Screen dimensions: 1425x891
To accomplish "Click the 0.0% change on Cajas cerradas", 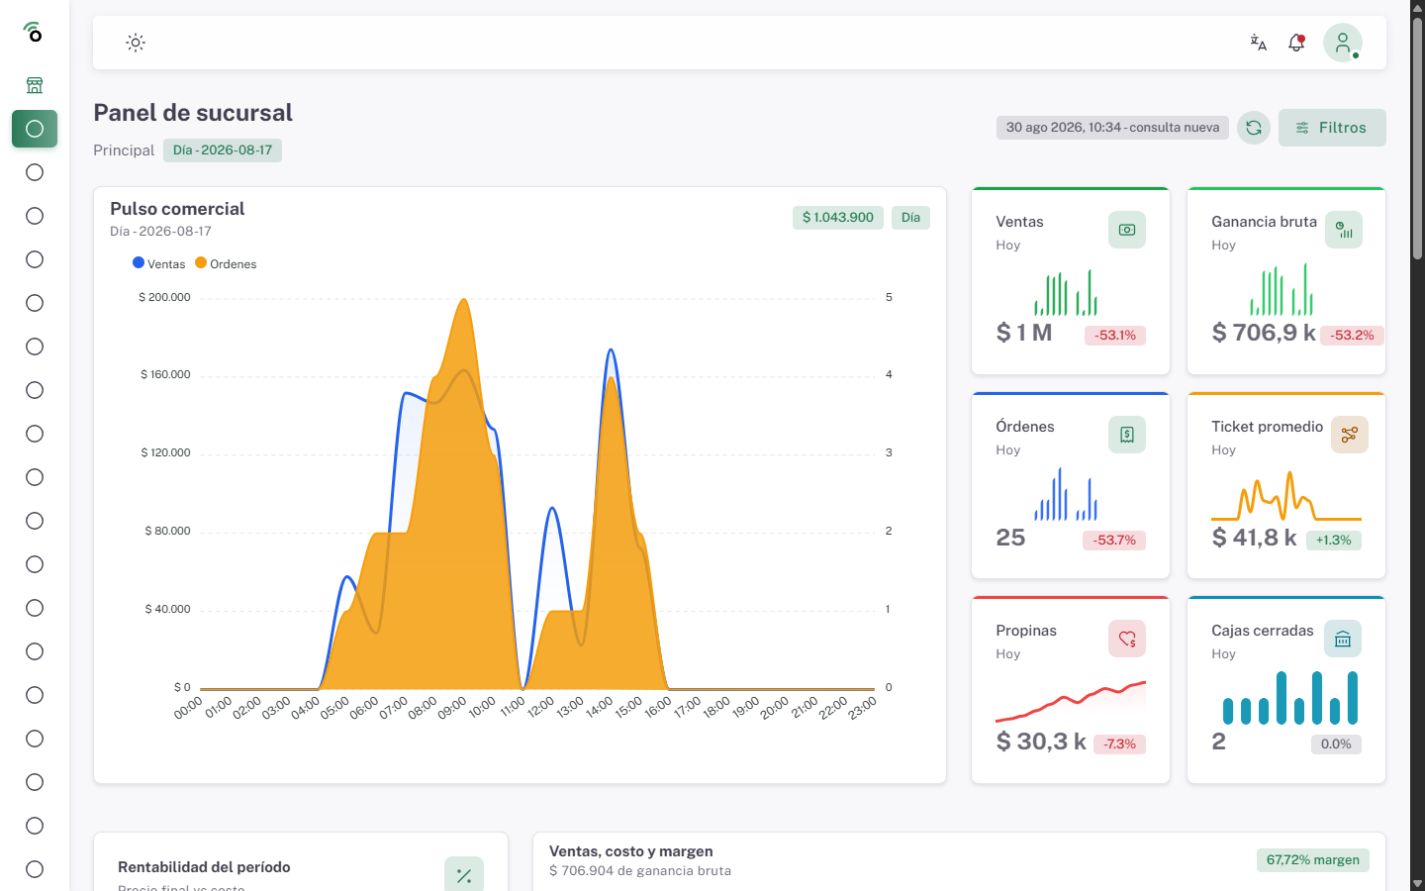I will (x=1336, y=744).
